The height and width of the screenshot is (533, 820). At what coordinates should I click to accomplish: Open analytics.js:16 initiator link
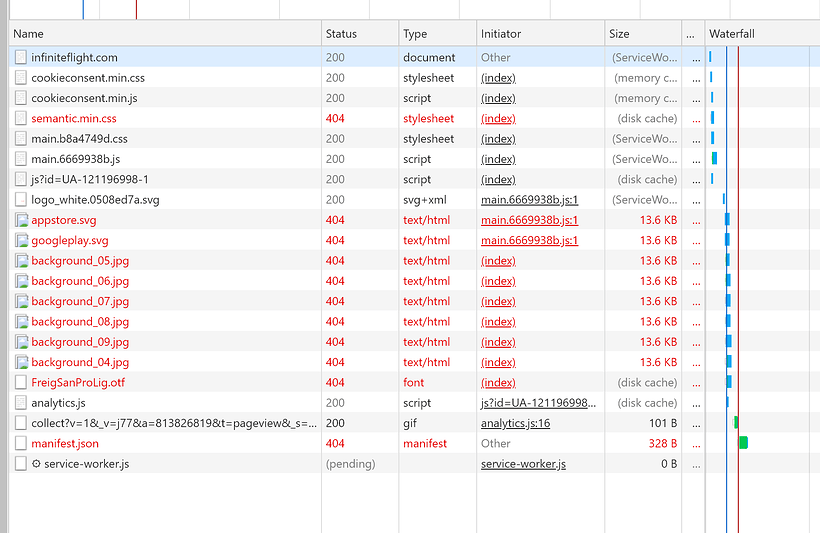tap(515, 423)
